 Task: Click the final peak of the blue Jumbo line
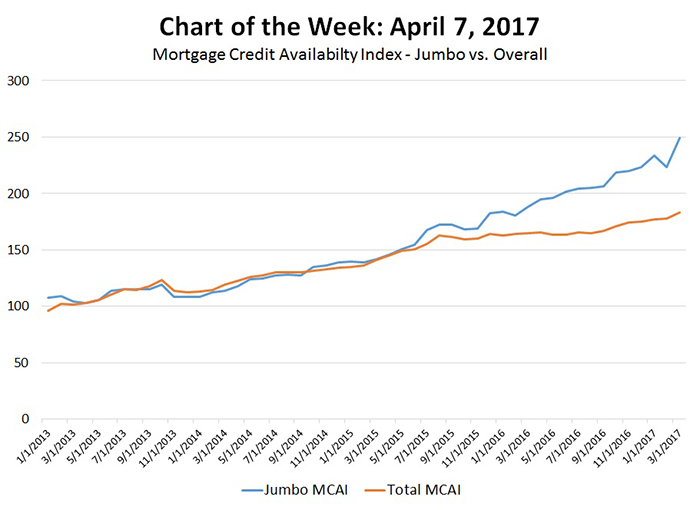pos(680,138)
